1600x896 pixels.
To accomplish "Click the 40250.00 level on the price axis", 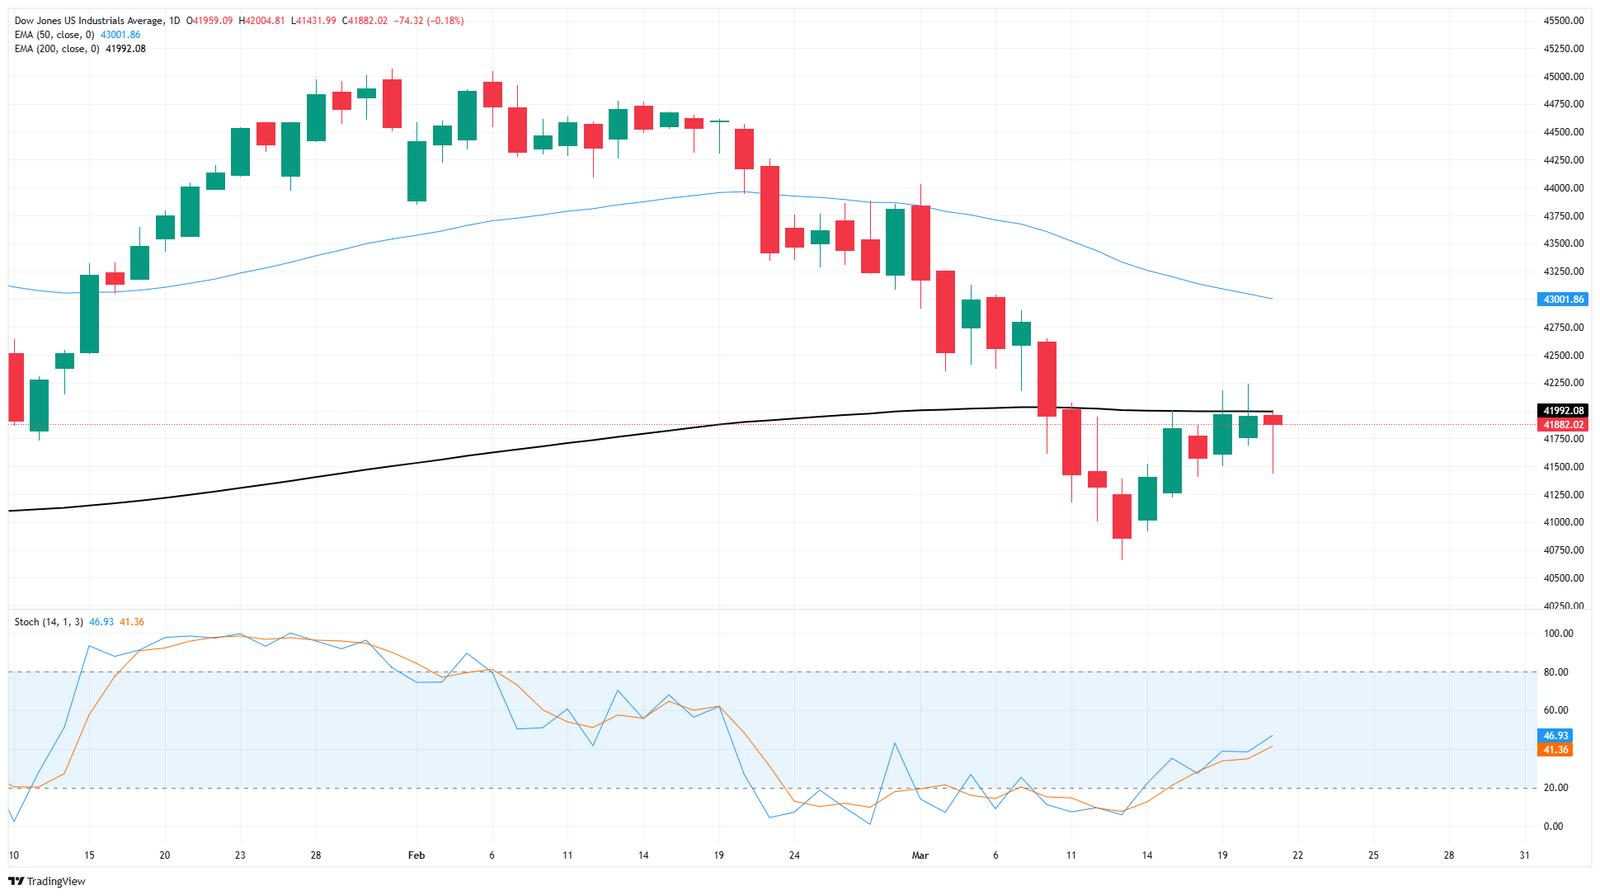I will [1563, 605].
